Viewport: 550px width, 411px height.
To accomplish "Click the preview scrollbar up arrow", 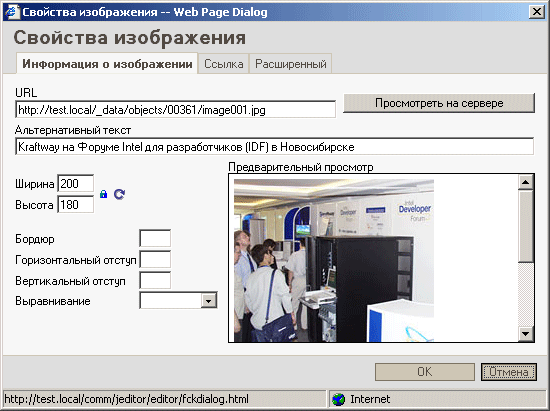I will [x=525, y=182].
